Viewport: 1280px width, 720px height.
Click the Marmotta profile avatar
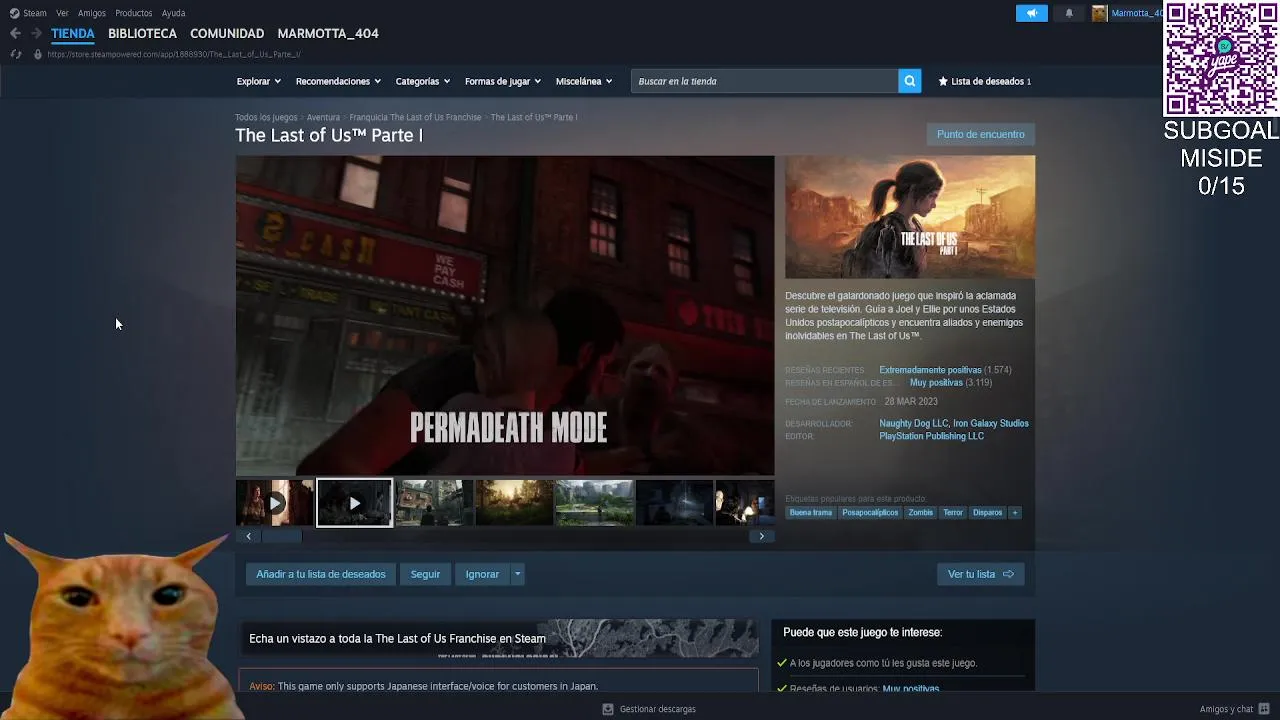pos(1099,13)
